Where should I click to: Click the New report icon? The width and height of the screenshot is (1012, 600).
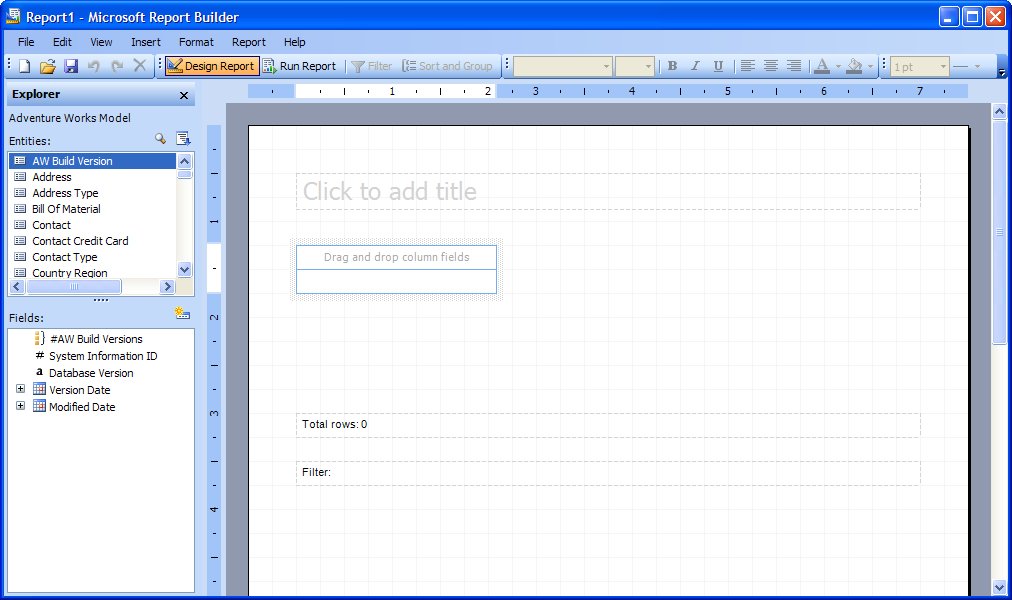click(24, 66)
